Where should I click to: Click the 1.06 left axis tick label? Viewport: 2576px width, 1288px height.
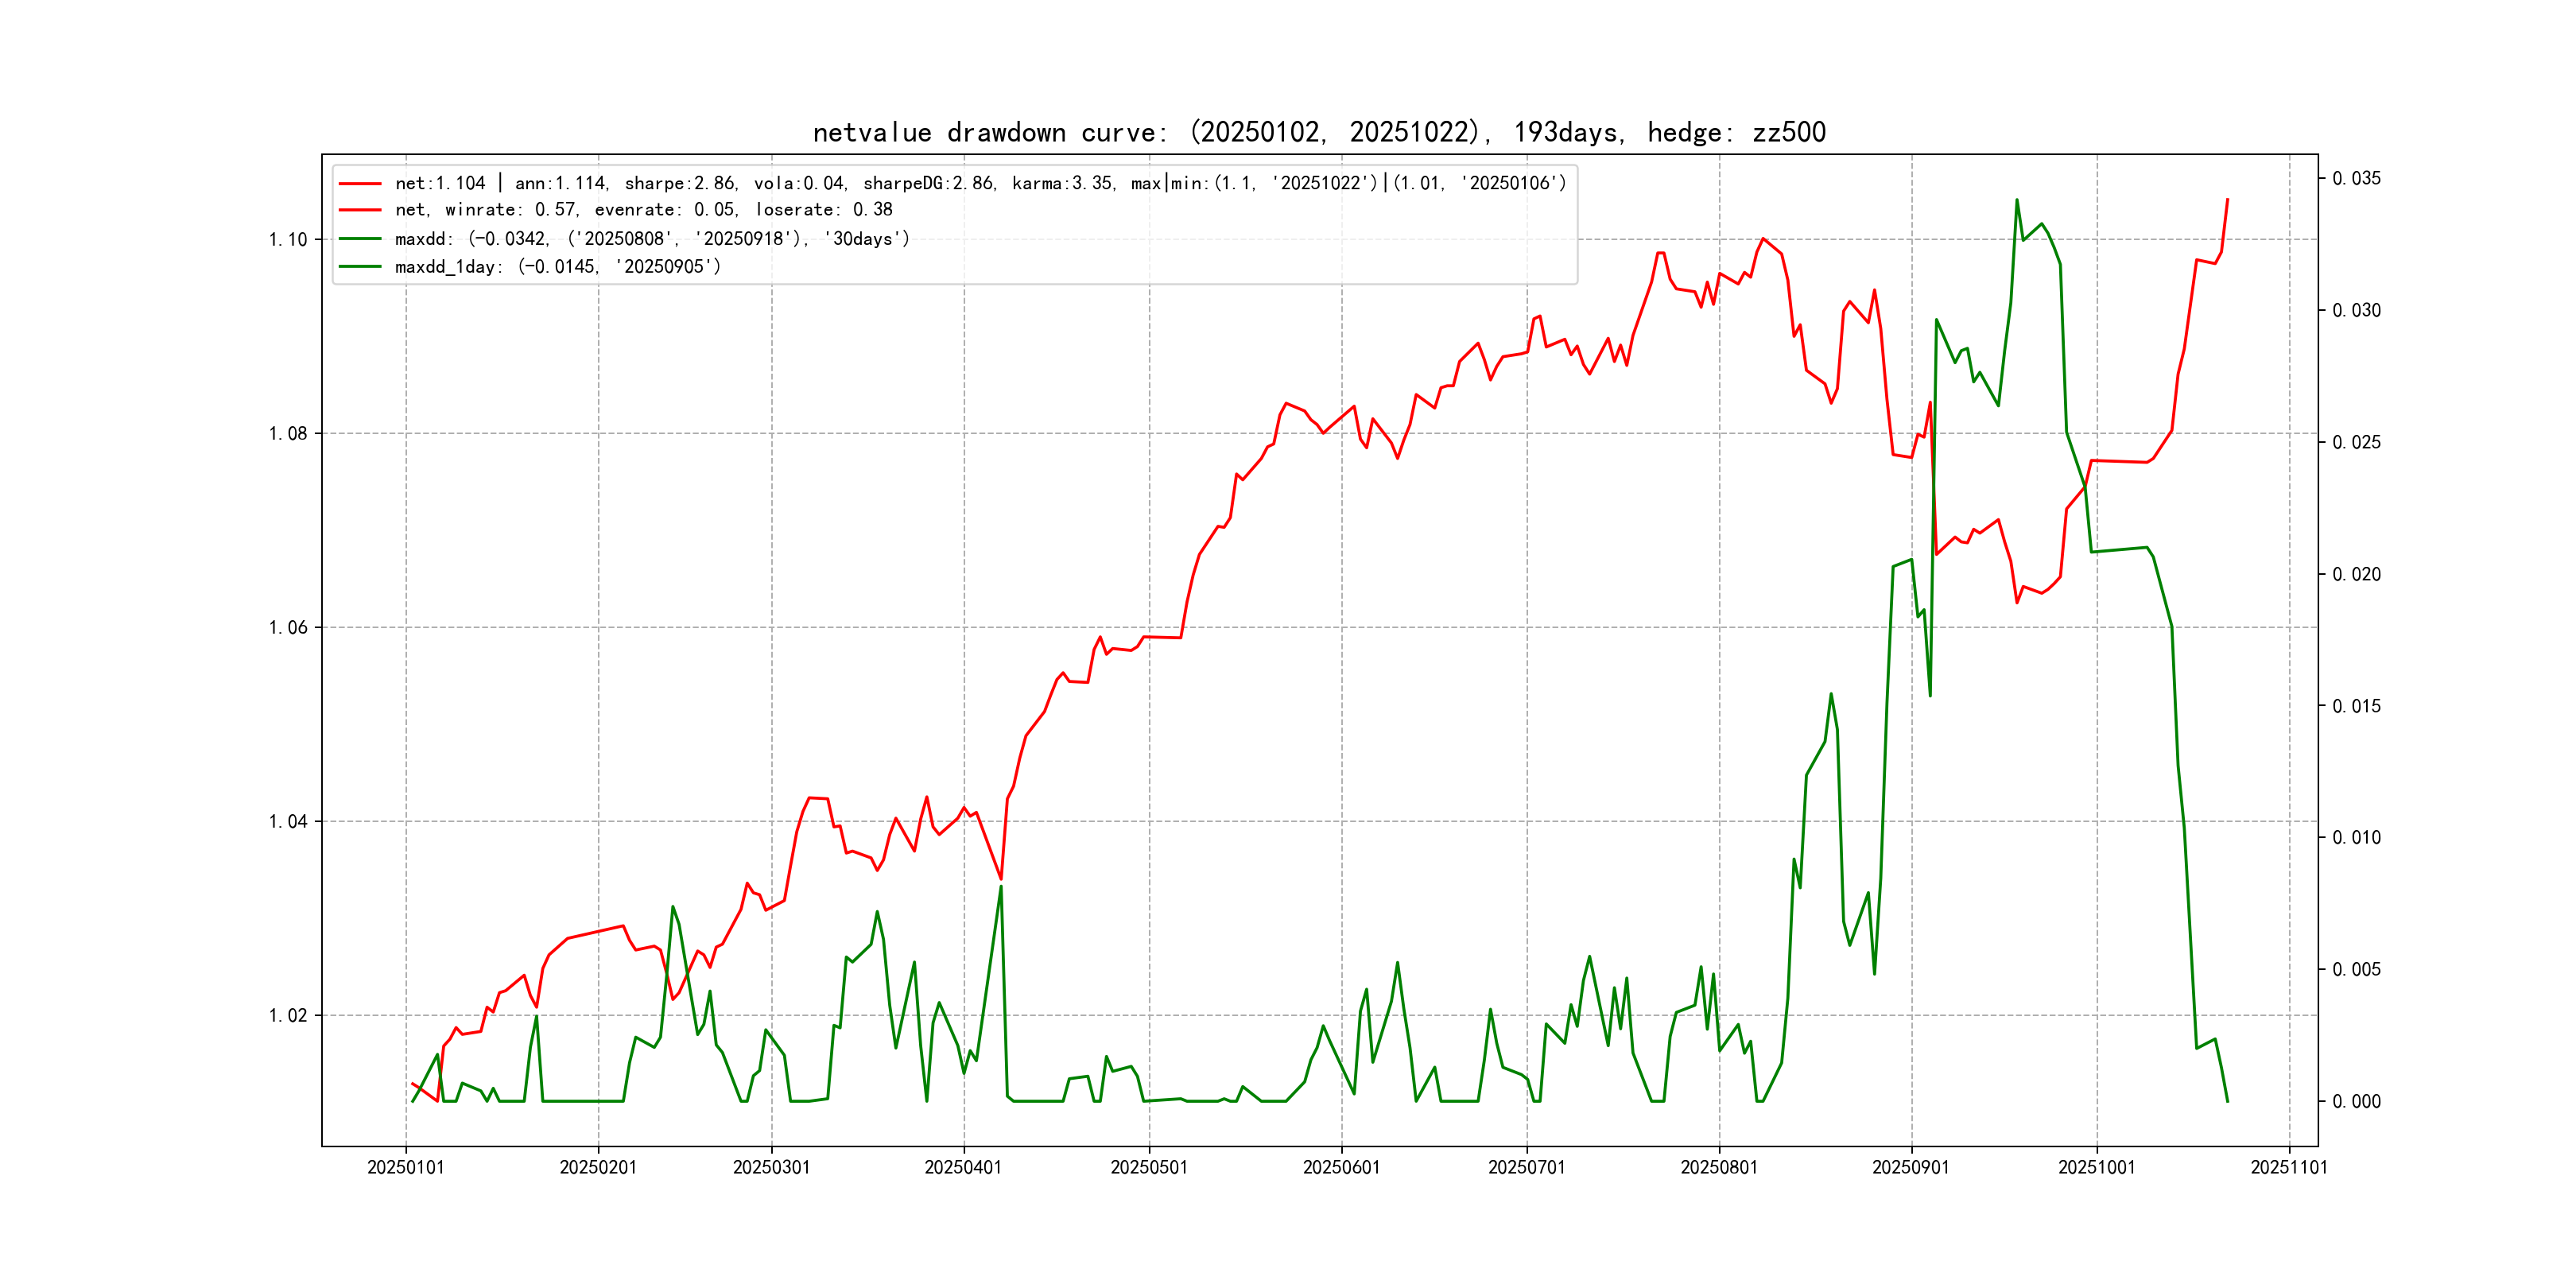288,628
